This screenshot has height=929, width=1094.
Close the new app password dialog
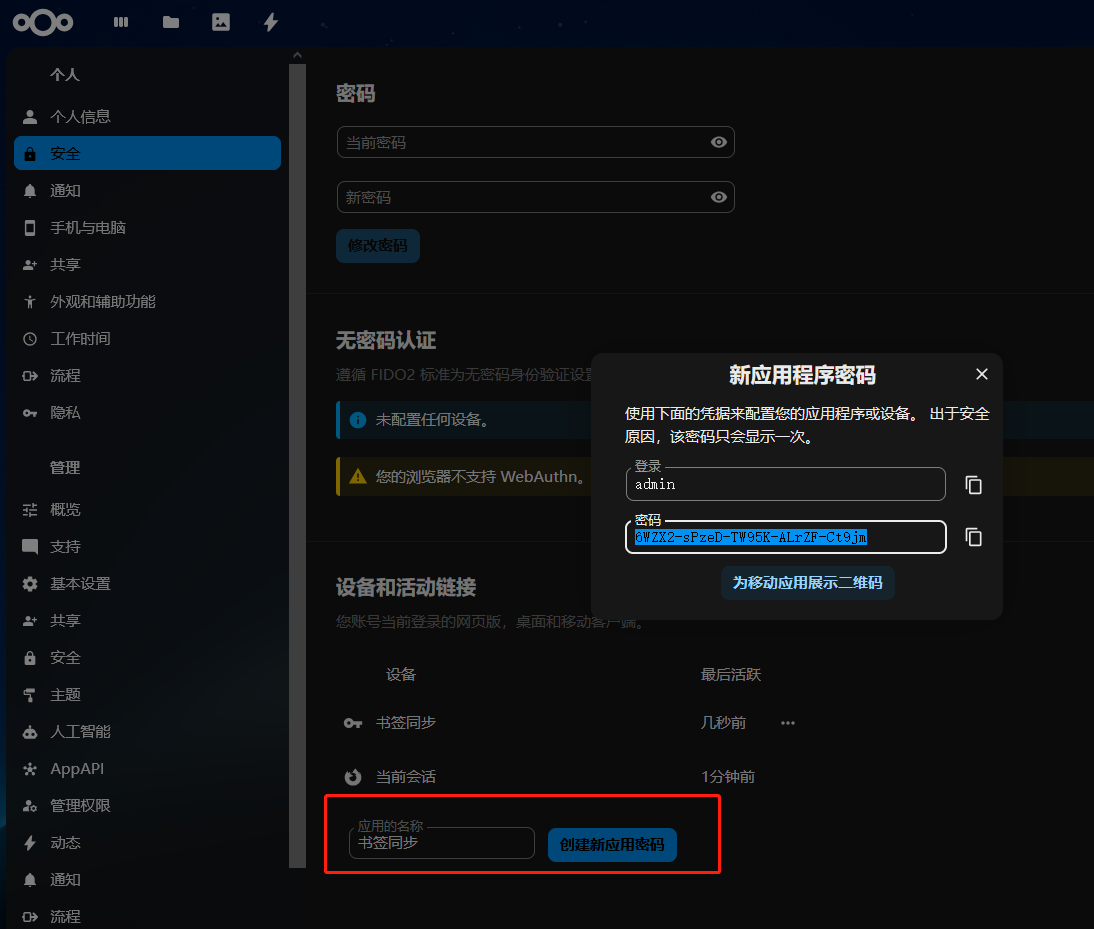(982, 375)
